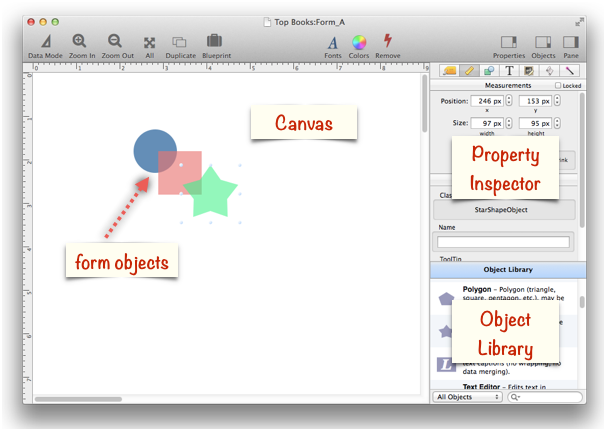Image resolution: width=606 pixels, height=431 pixels.
Task: Click the full-screen arrows in title bar
Action: [579, 22]
